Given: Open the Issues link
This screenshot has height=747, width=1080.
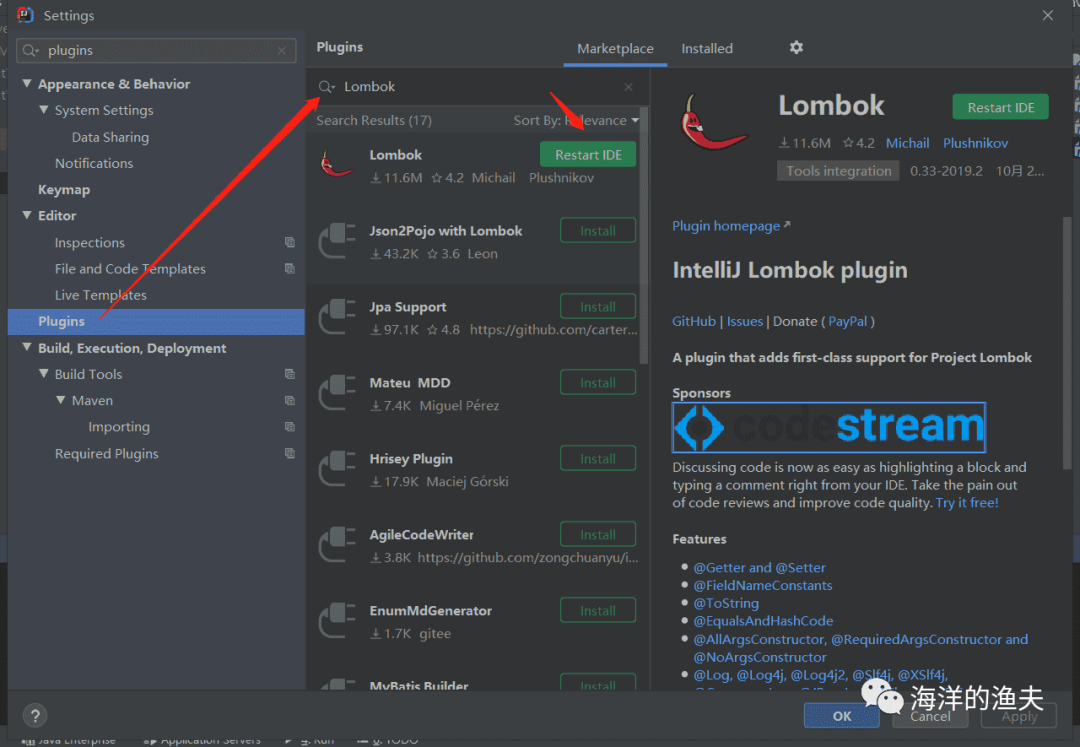Looking at the screenshot, I should [x=745, y=322].
